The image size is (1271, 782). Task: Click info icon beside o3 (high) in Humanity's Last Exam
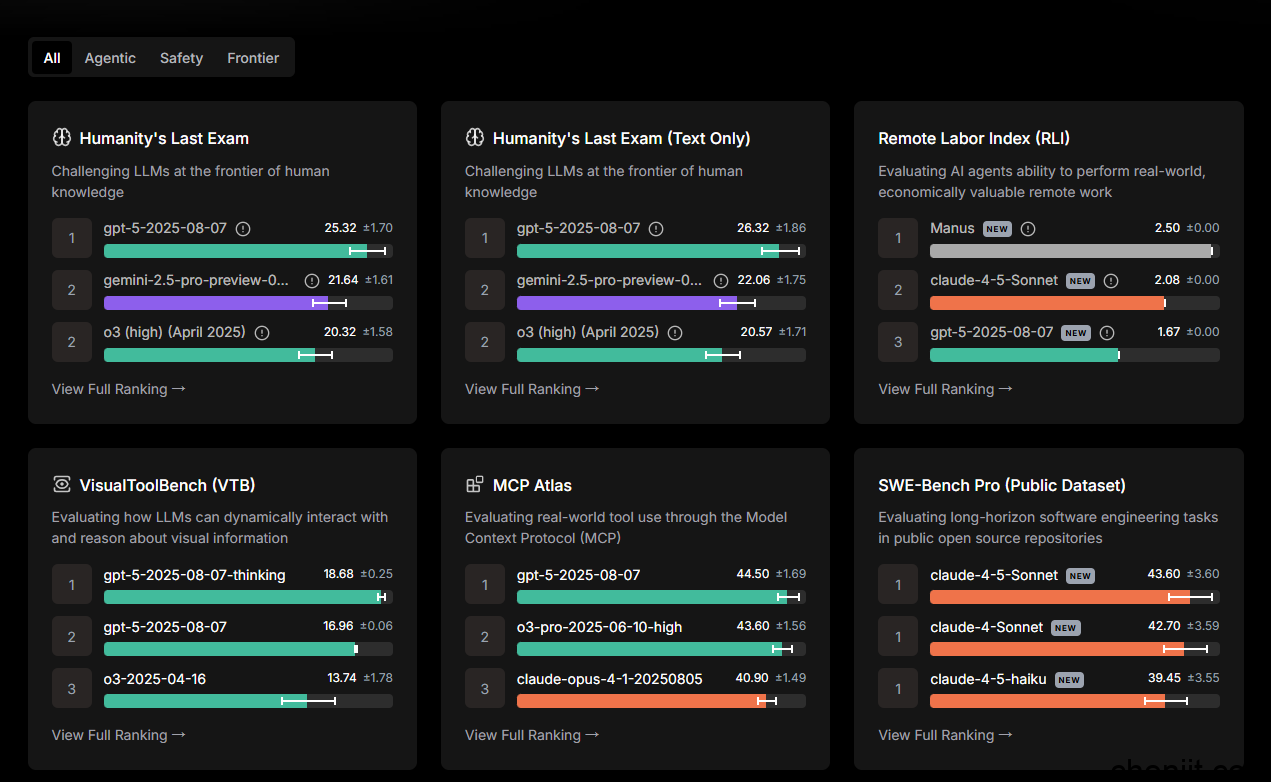point(262,333)
